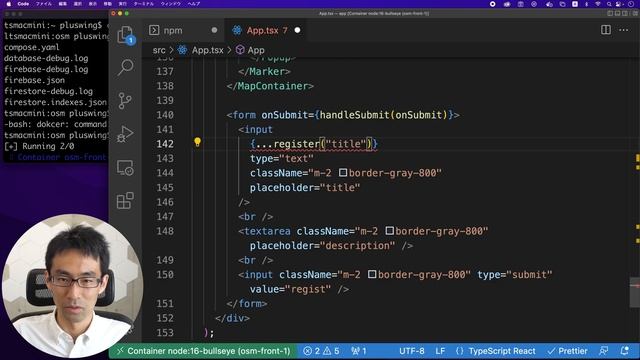Toggle the primary side bar from the title bar
640x360 pixels.
point(610,13)
